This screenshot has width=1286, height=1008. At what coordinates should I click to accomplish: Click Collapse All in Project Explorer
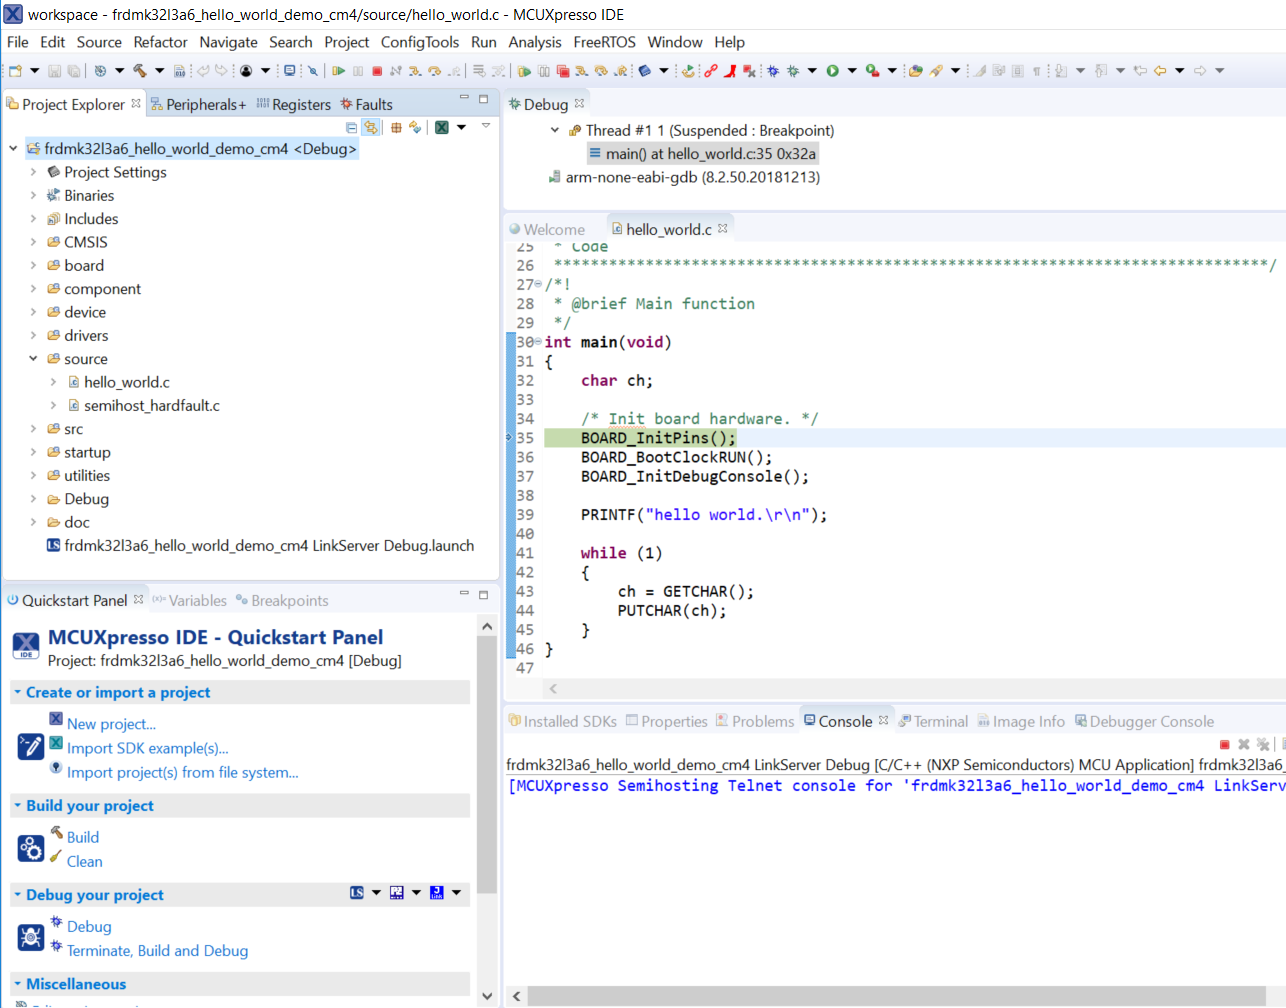(351, 127)
